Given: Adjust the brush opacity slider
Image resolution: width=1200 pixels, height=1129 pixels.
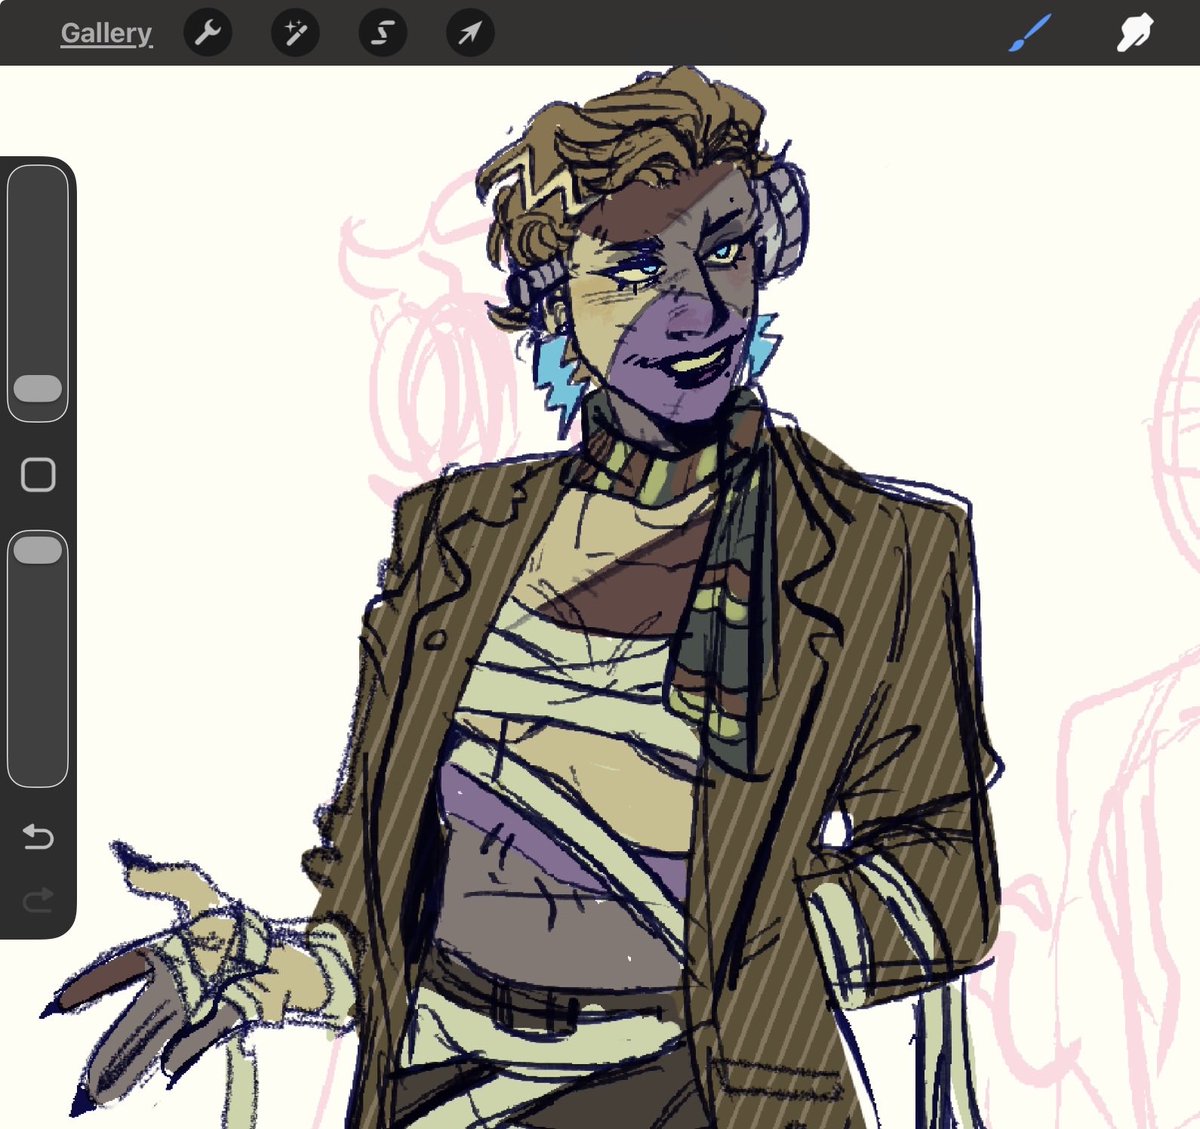Looking at the screenshot, I should tap(38, 658).
